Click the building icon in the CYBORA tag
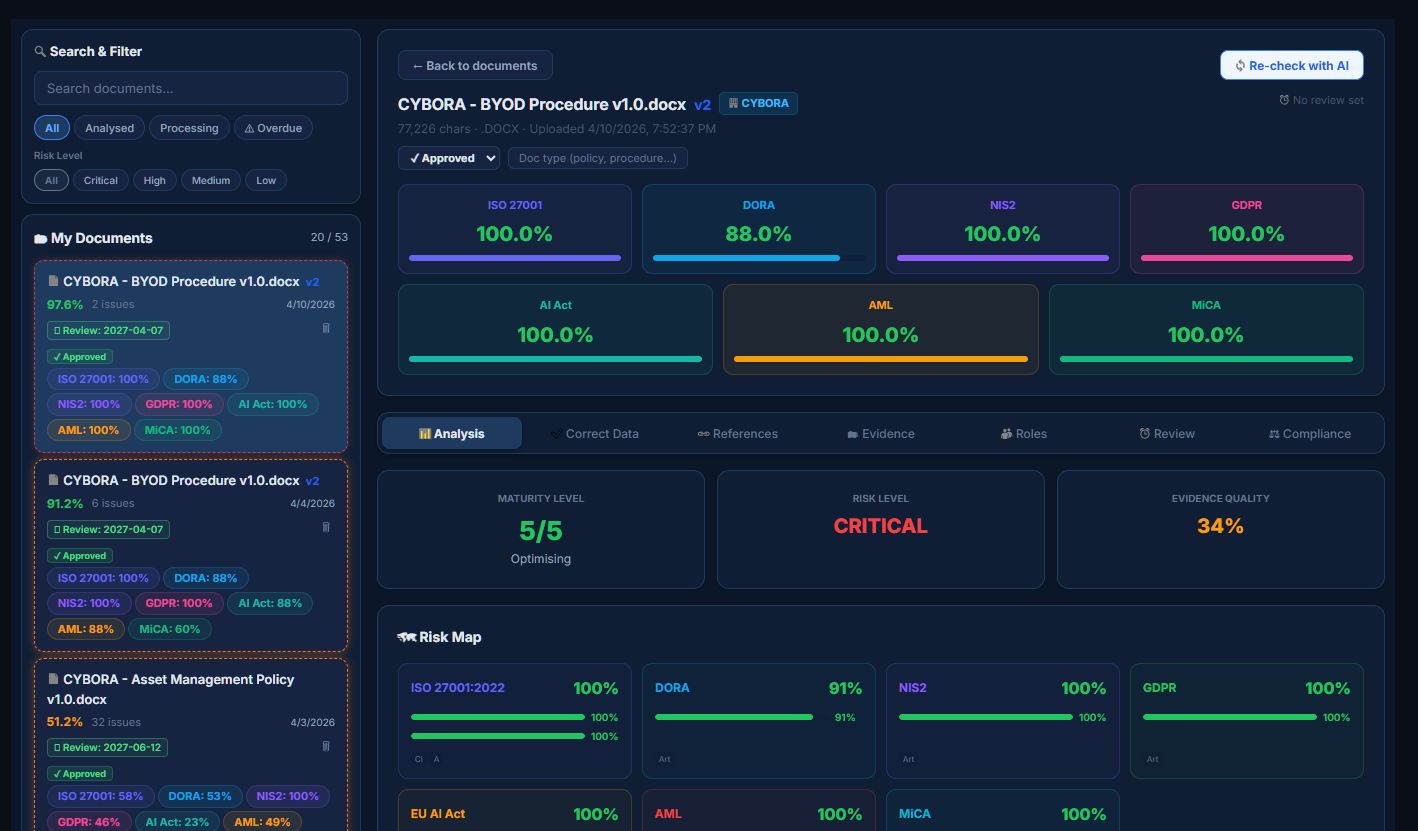 [733, 103]
